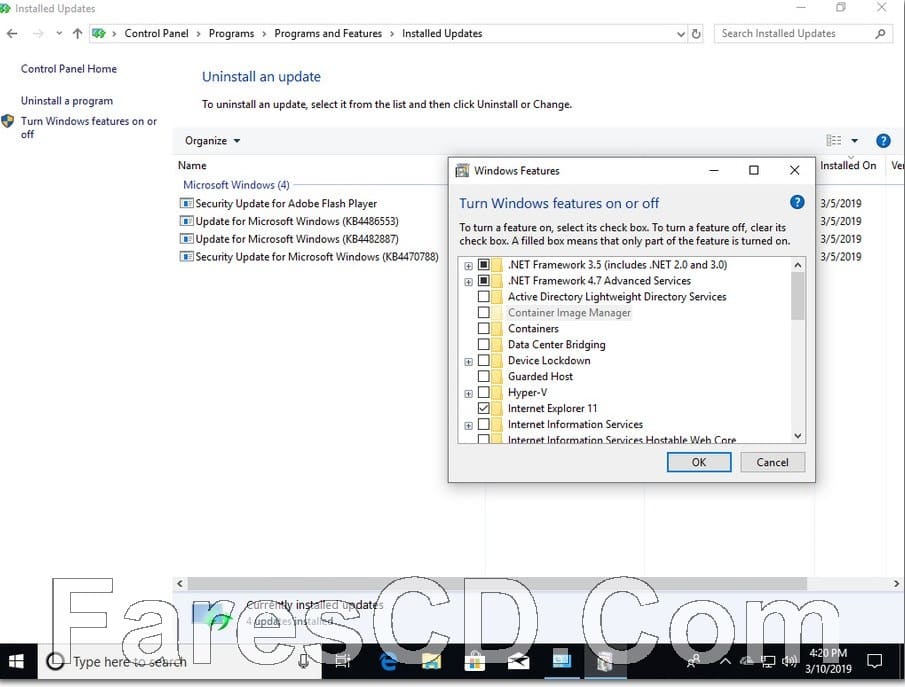Toggle .NET Framework 3.5 checkbox
The image size is (905, 687).
(x=484, y=265)
